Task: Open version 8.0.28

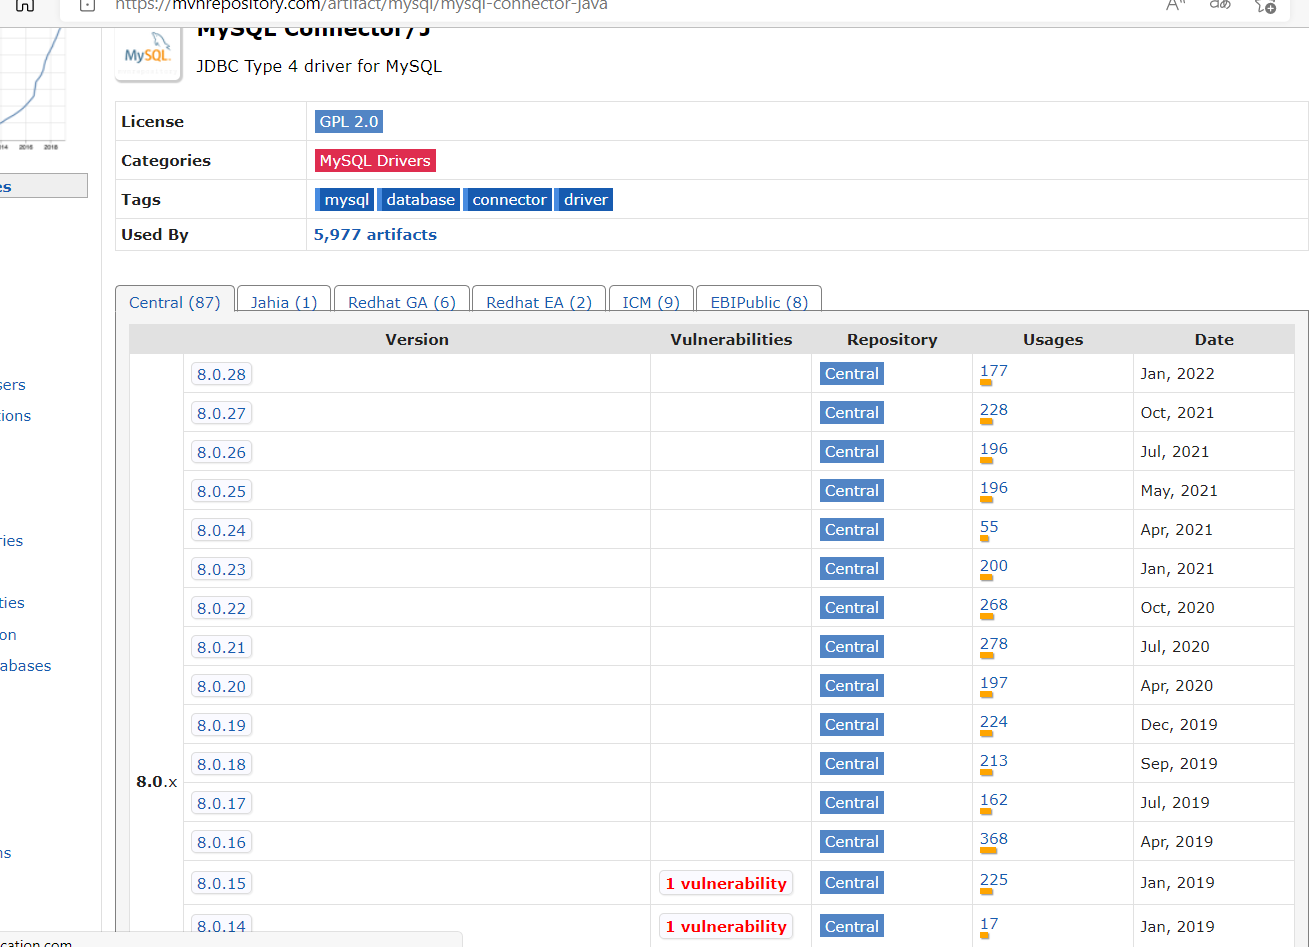Action: point(221,374)
